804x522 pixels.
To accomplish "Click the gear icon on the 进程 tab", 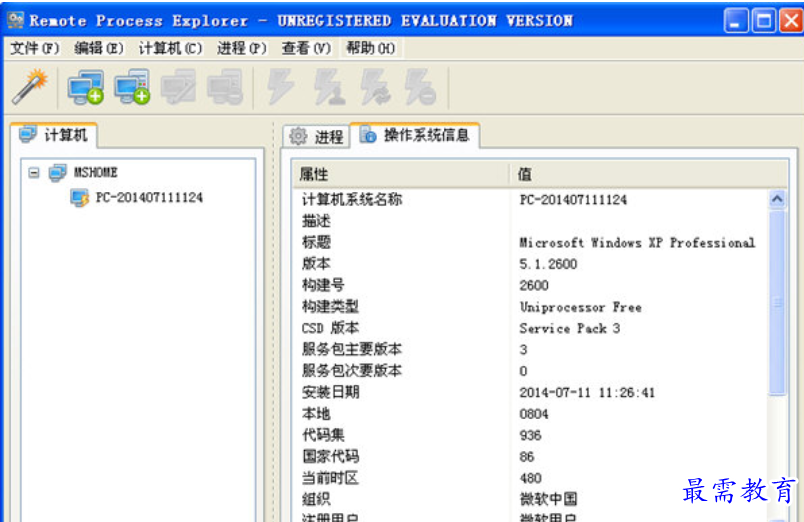I will [x=298, y=136].
